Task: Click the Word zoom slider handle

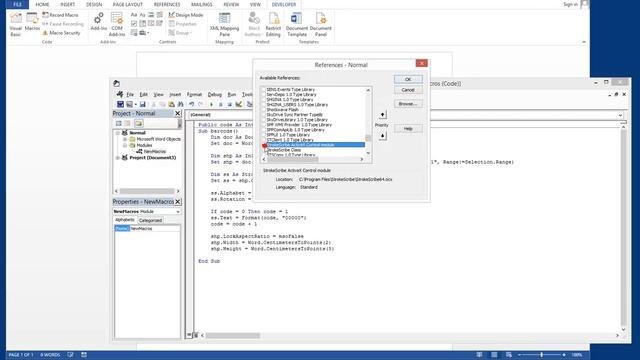Action: point(542,355)
